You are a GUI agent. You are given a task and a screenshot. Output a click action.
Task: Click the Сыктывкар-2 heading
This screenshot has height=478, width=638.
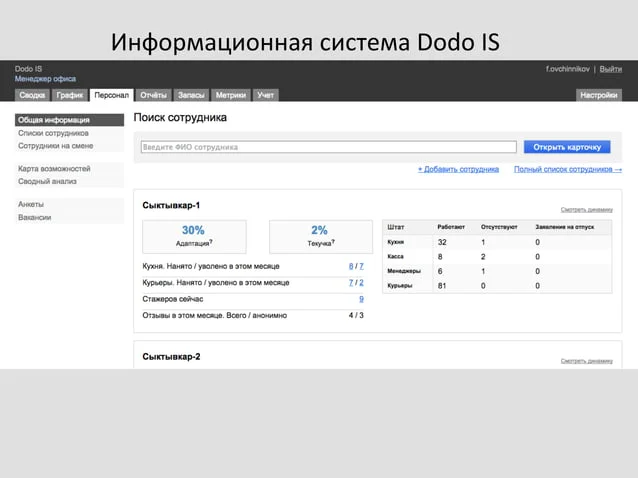(x=171, y=357)
